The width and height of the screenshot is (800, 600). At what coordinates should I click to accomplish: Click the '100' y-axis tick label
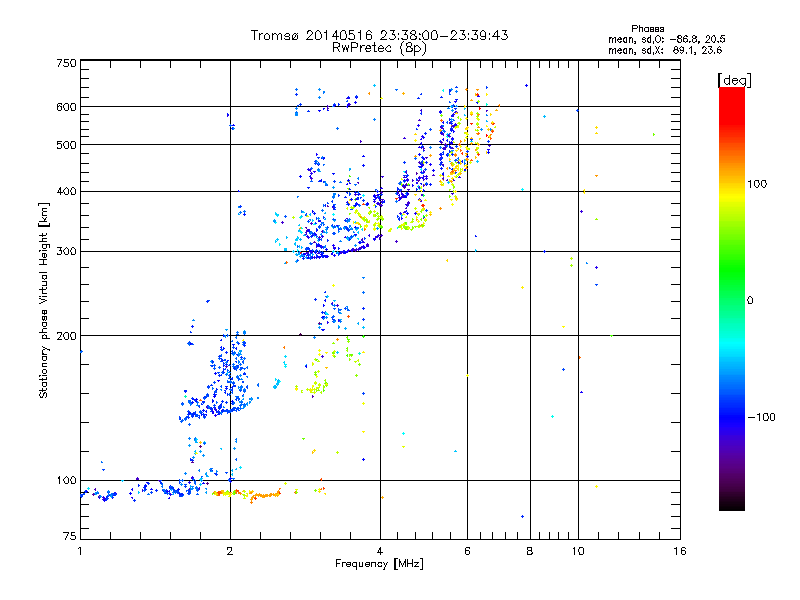[x=66, y=481]
